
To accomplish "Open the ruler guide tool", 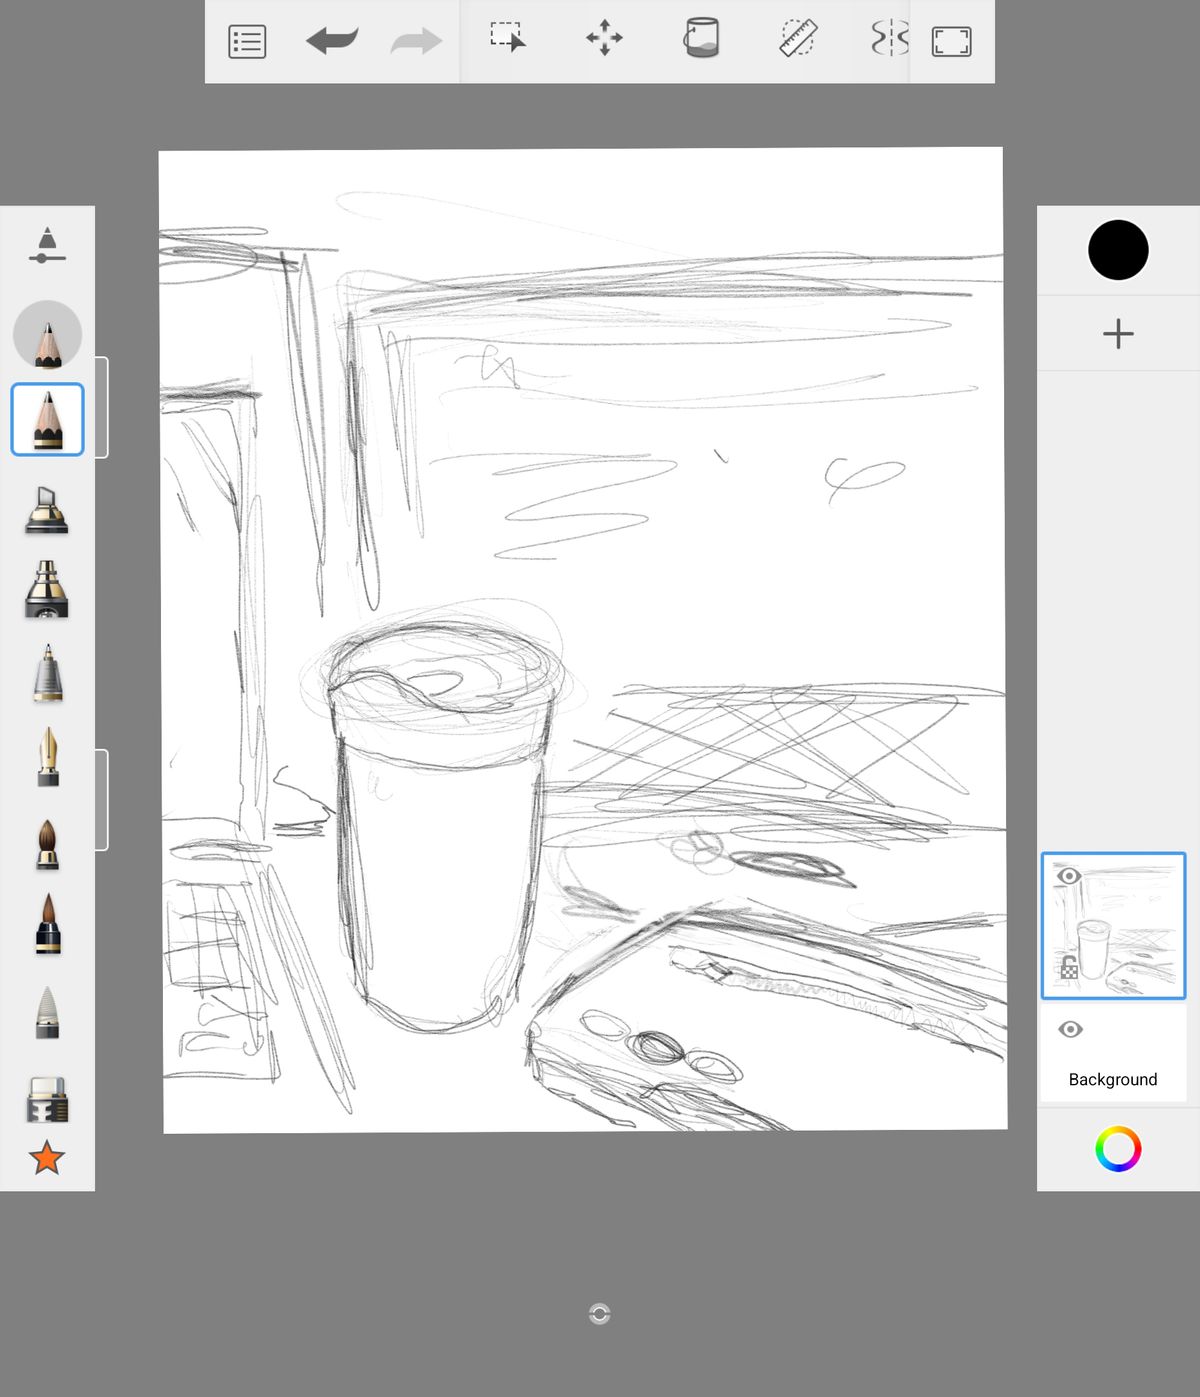I will (798, 38).
